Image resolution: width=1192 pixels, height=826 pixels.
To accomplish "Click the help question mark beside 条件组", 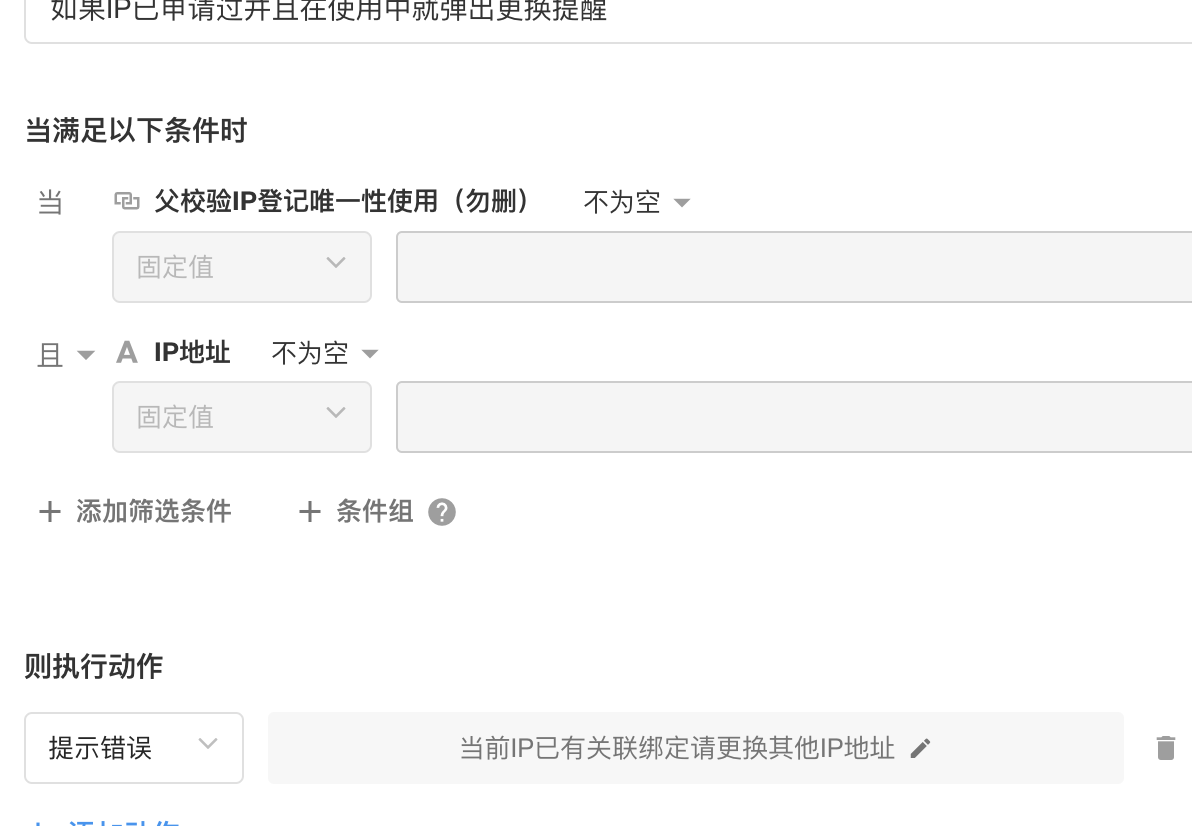I will click(x=441, y=512).
